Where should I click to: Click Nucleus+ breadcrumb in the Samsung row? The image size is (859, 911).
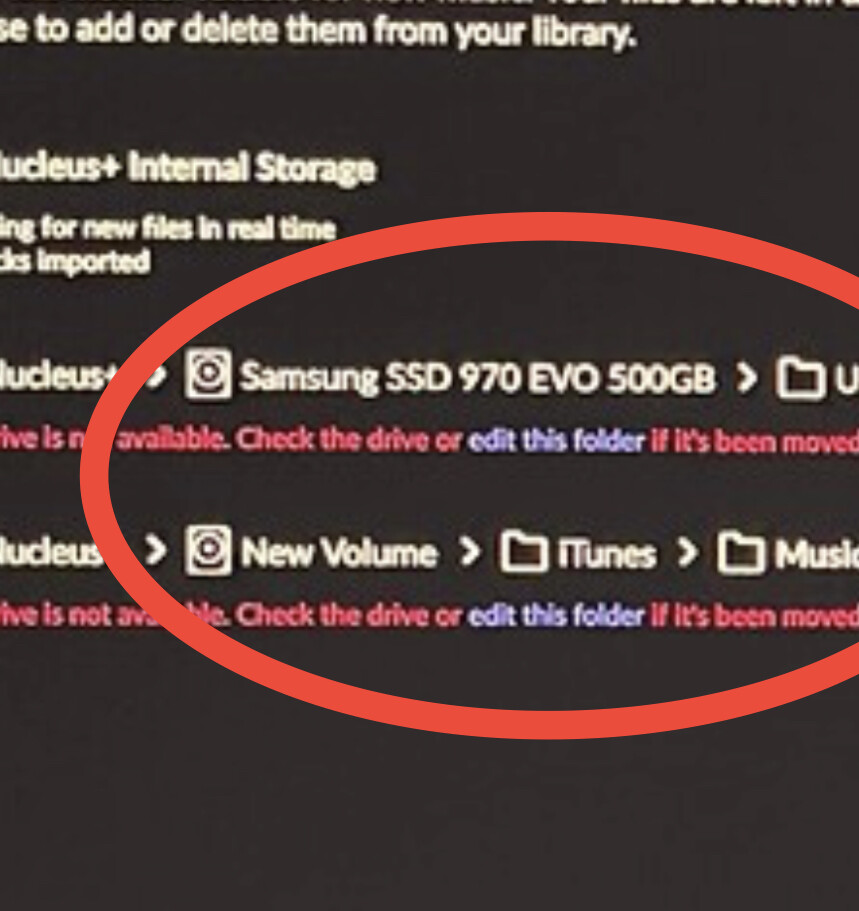[x=59, y=376]
